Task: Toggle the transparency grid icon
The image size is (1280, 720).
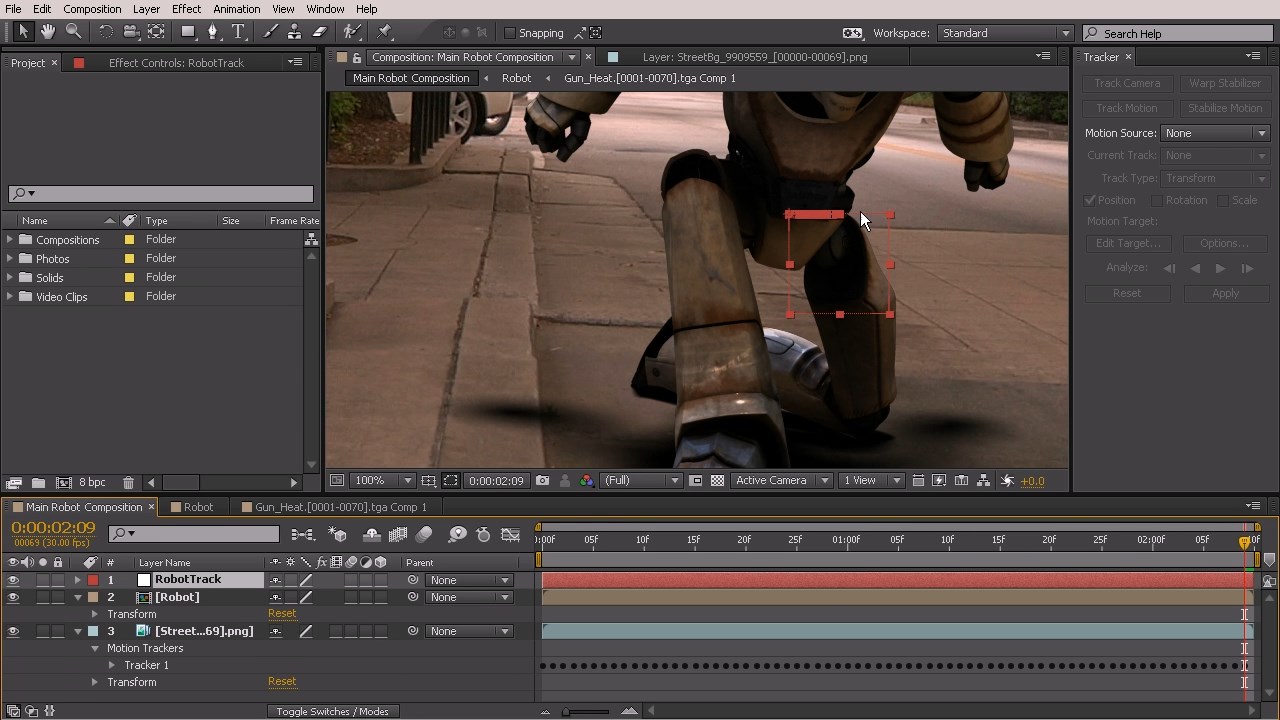Action: click(717, 481)
